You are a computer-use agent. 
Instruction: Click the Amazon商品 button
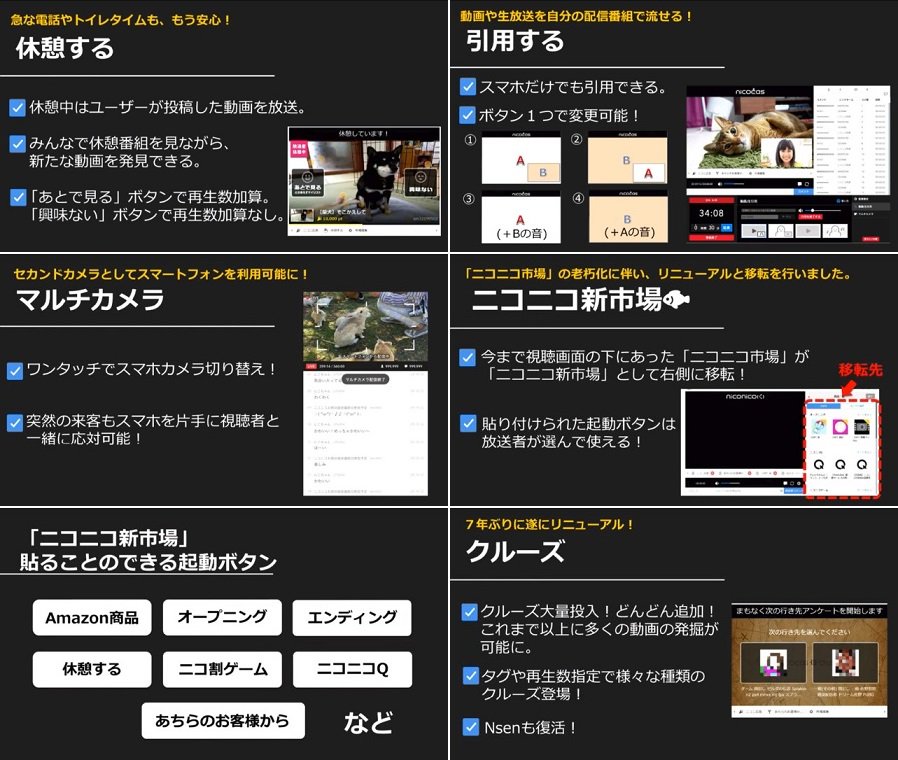click(x=92, y=617)
